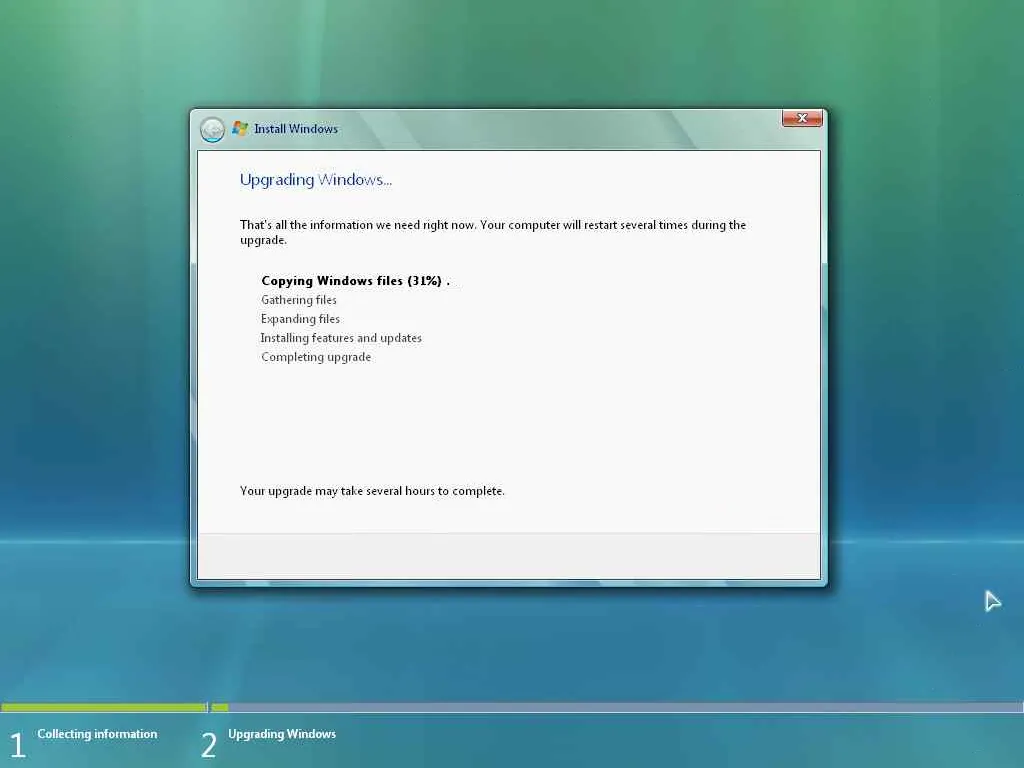The width and height of the screenshot is (1024, 768).
Task: Click 'Your upgrade may take several hours' note
Action: coord(372,490)
